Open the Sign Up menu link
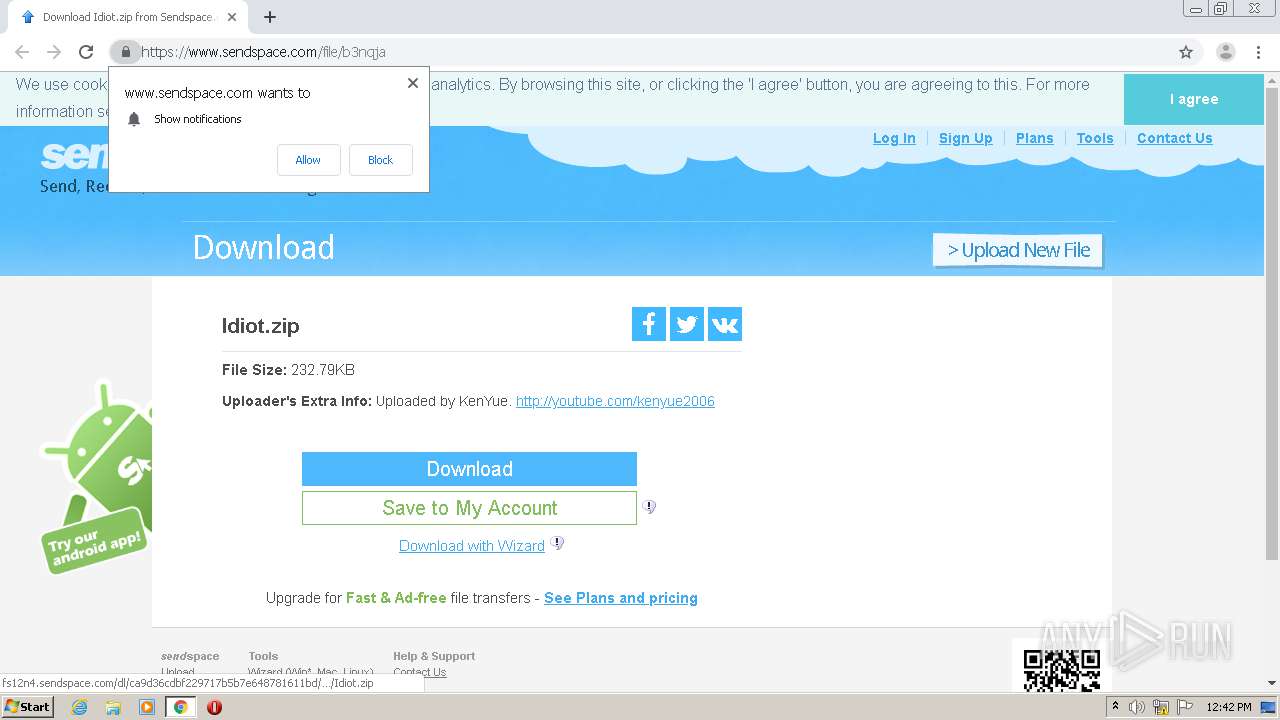1280x720 pixels. (965, 138)
